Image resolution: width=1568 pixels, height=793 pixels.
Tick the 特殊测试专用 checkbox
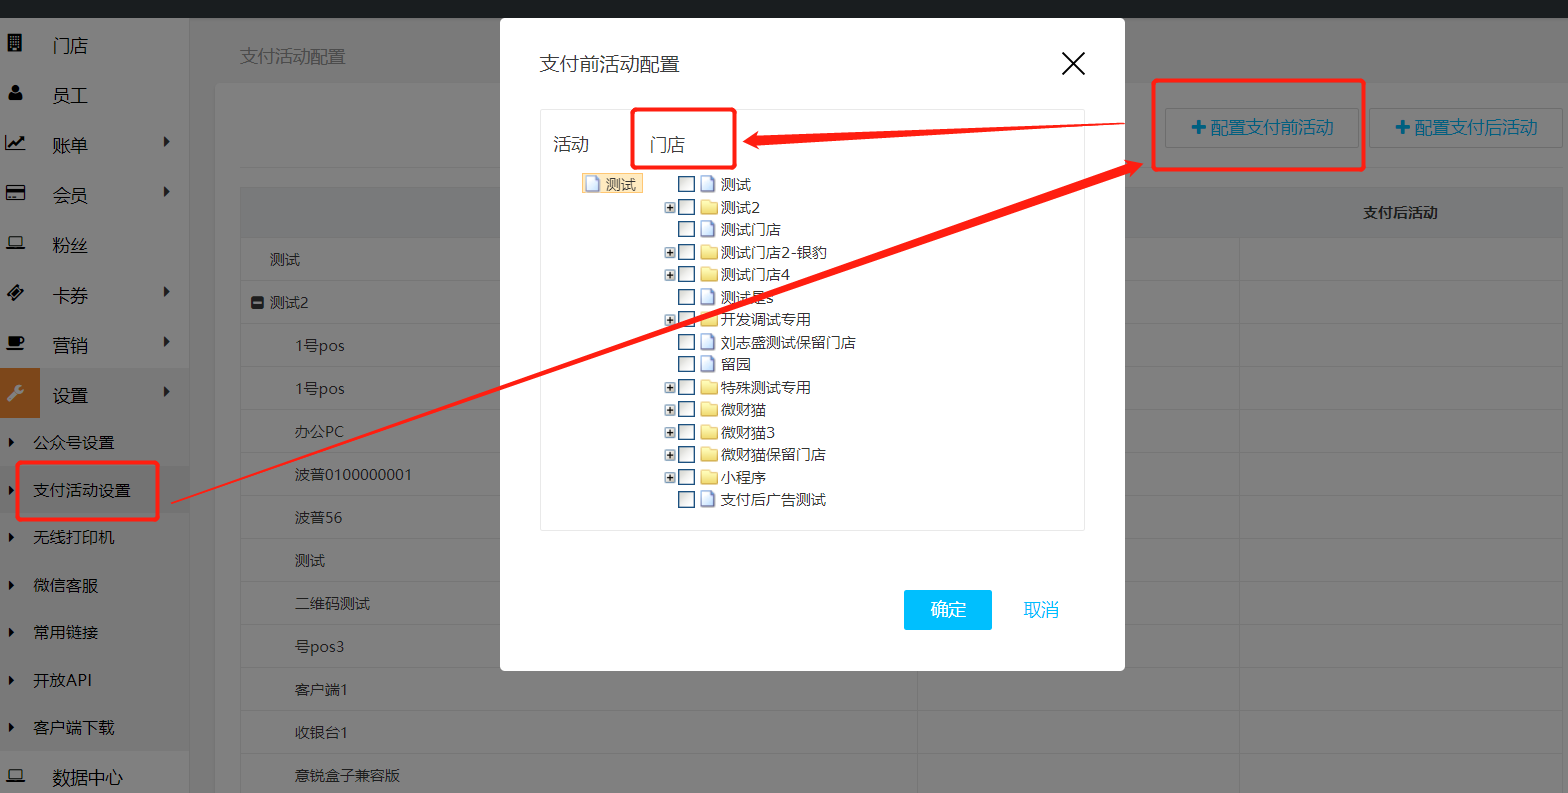pos(686,387)
